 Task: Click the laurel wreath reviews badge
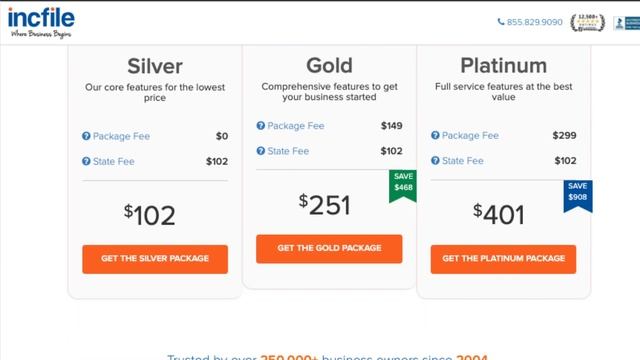tap(588, 22)
